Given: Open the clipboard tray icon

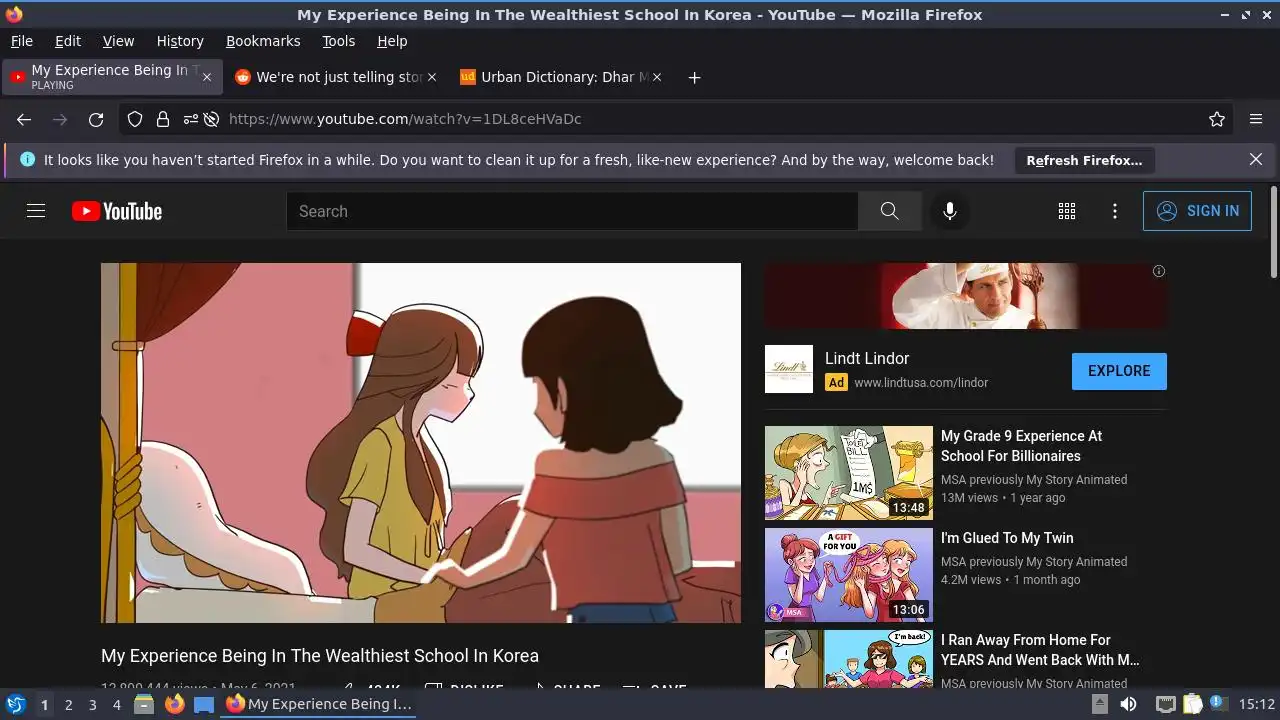Looking at the screenshot, I should (1192, 704).
